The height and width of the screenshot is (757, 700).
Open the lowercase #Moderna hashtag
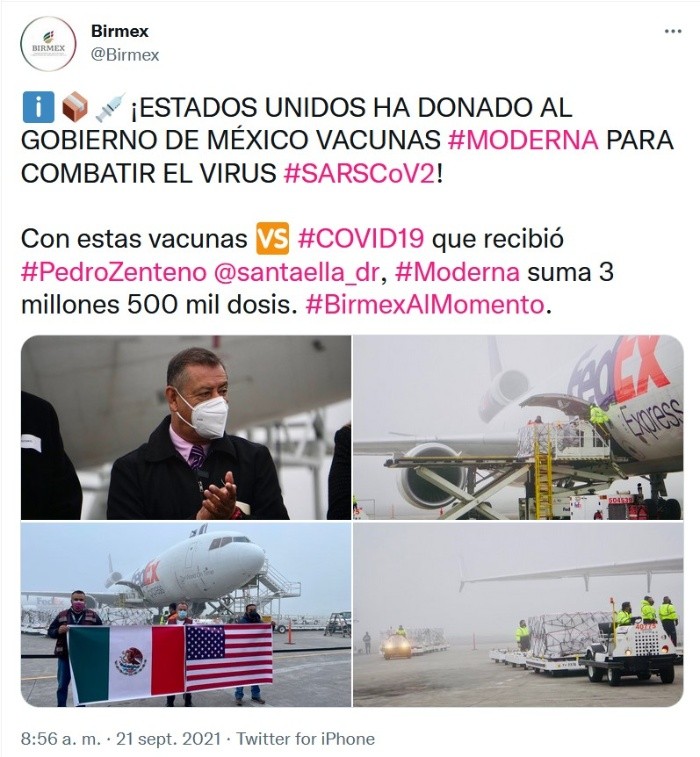click(x=457, y=272)
